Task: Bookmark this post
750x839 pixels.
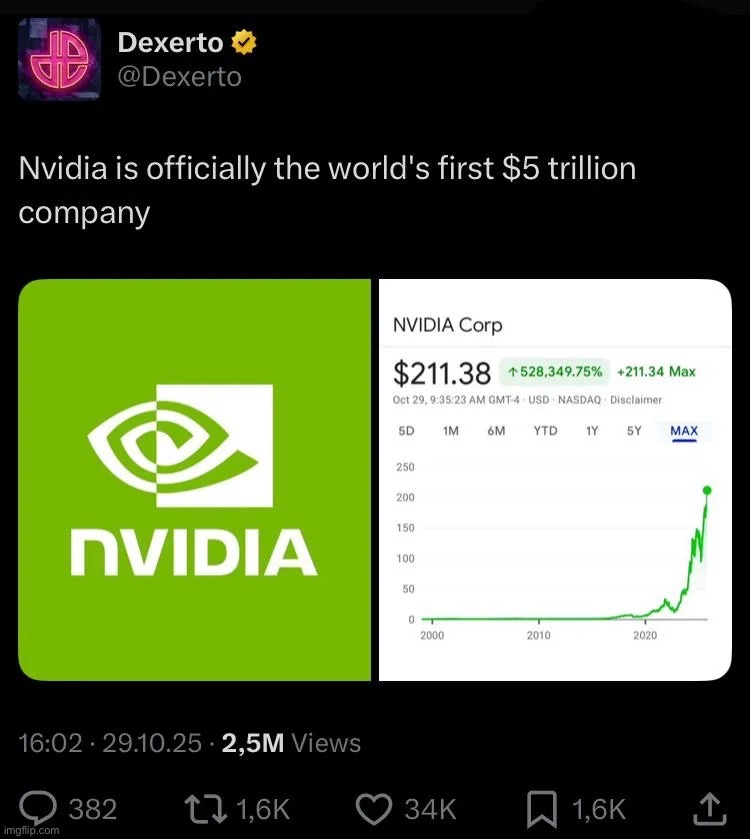Action: pos(541,807)
